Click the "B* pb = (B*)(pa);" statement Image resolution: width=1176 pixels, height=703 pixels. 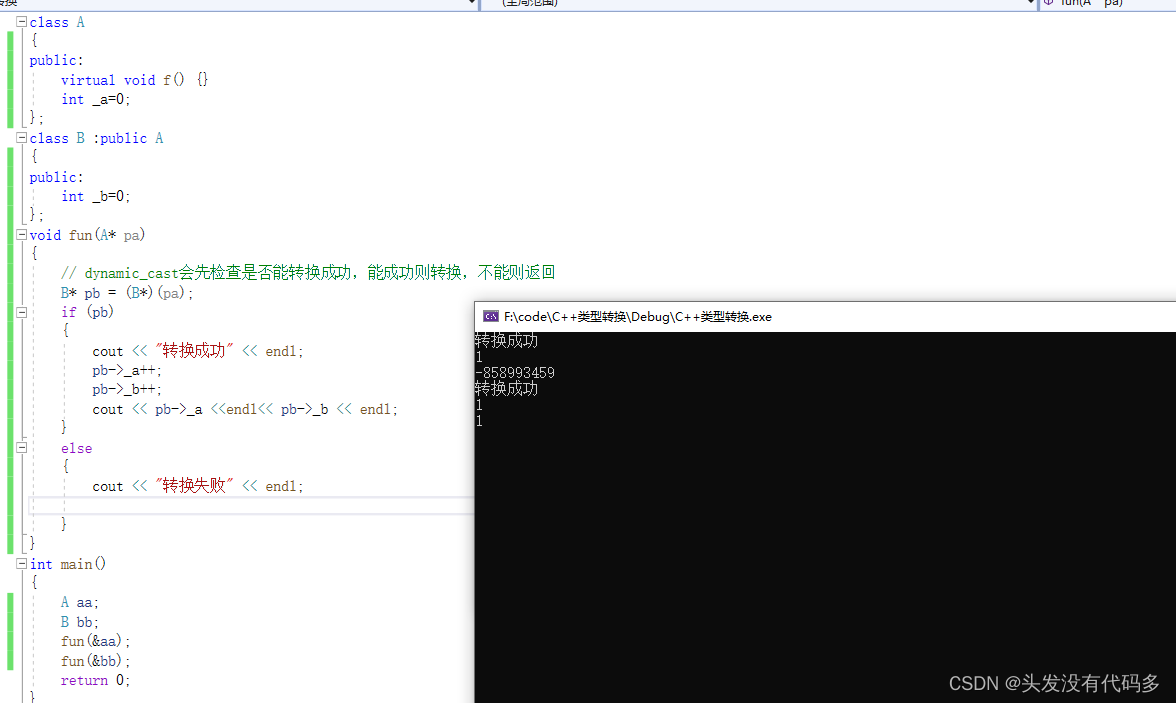pyautogui.click(x=127, y=293)
